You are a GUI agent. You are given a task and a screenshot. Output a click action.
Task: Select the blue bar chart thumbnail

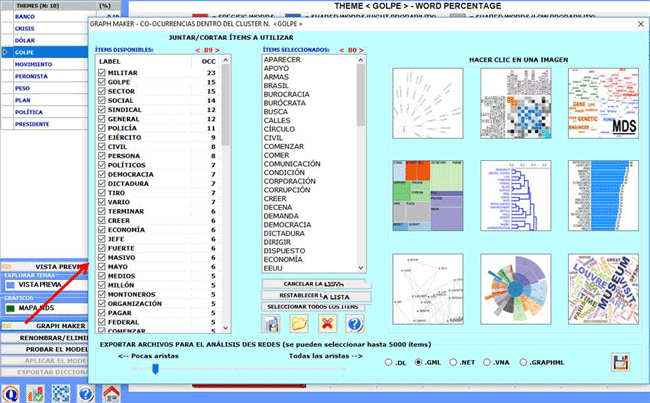pos(603,196)
